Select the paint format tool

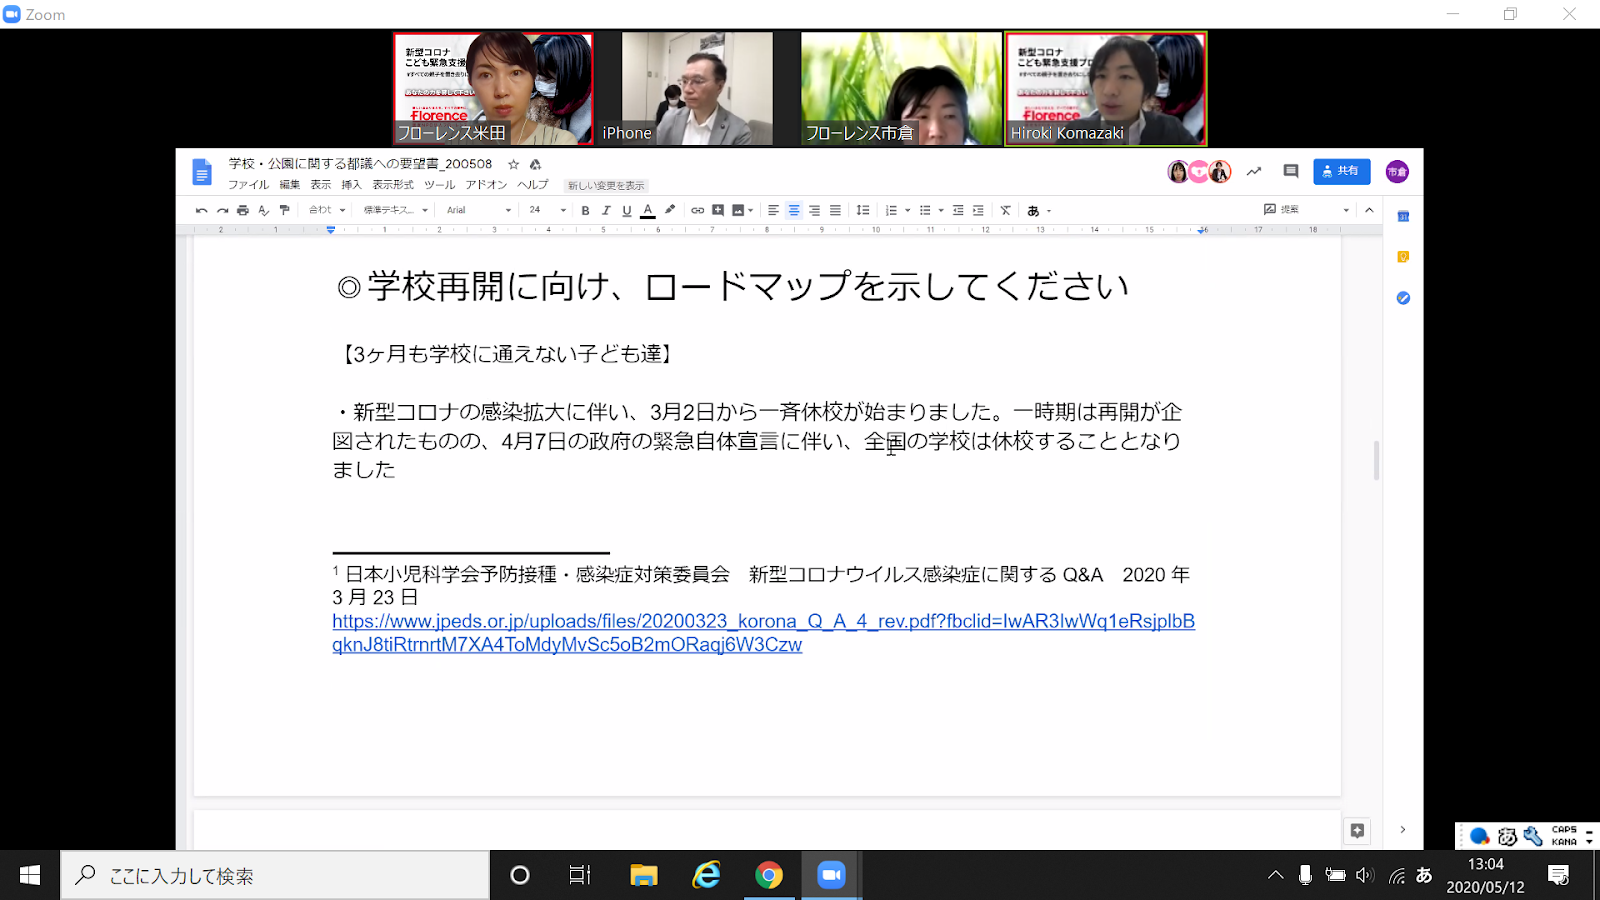[x=285, y=210]
